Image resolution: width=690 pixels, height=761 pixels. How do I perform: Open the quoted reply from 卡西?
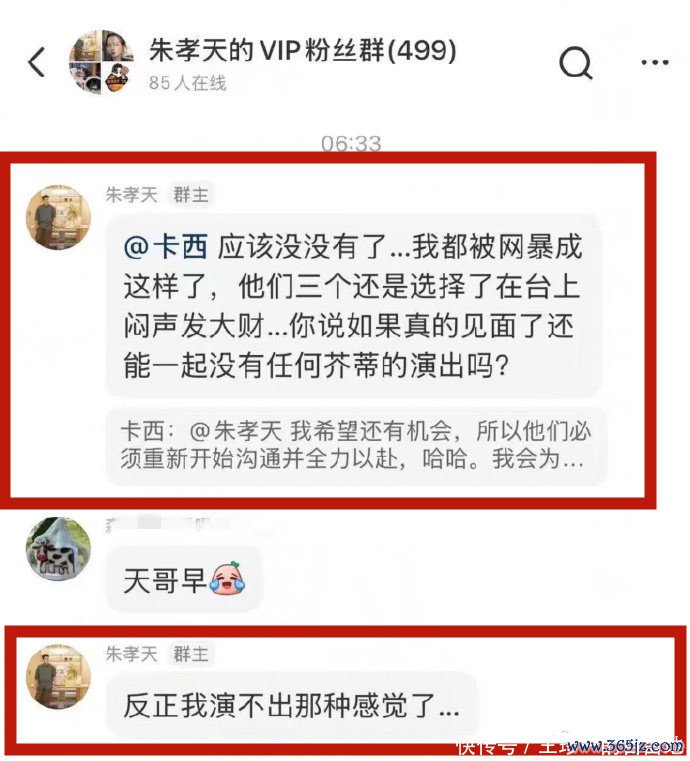pos(355,446)
